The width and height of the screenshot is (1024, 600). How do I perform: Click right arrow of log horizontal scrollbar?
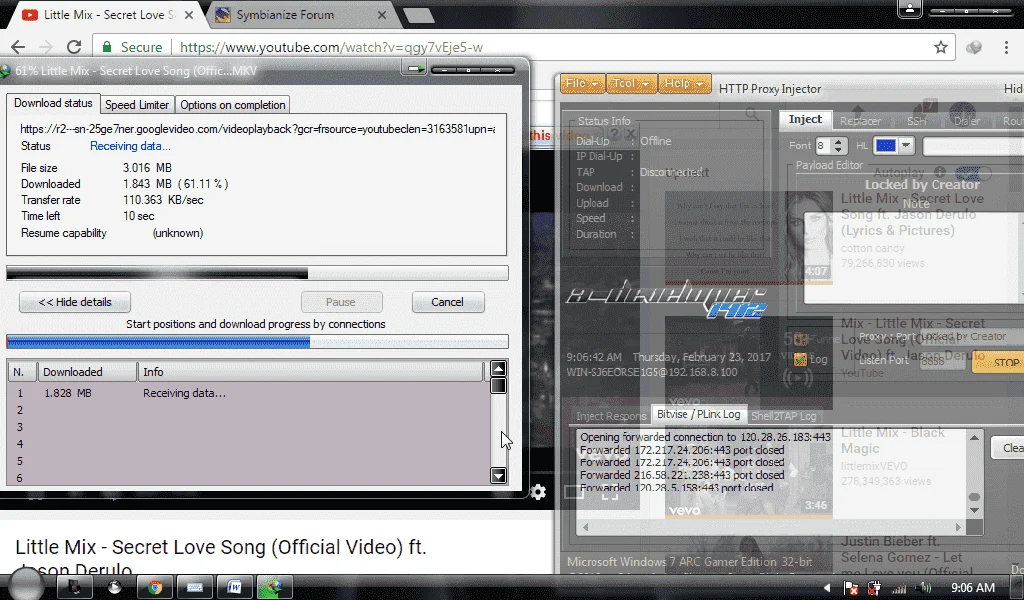point(958,527)
